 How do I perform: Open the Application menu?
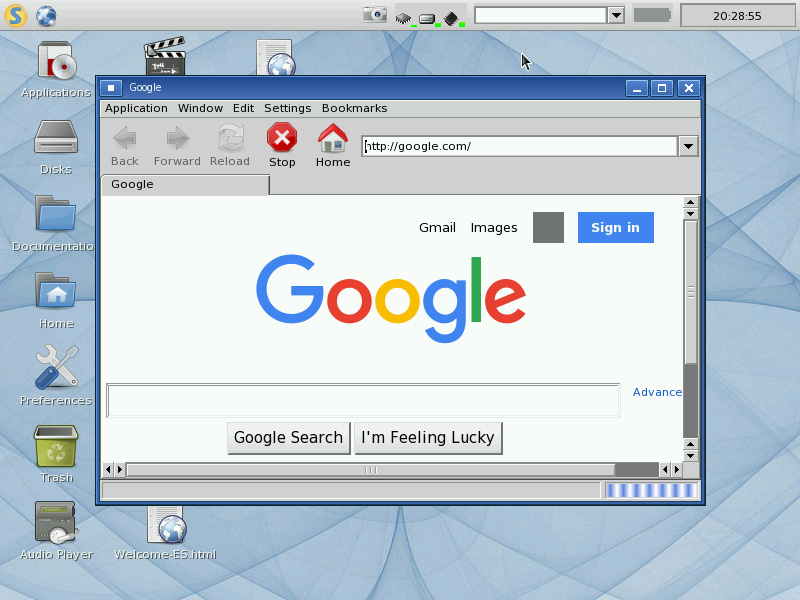click(136, 108)
